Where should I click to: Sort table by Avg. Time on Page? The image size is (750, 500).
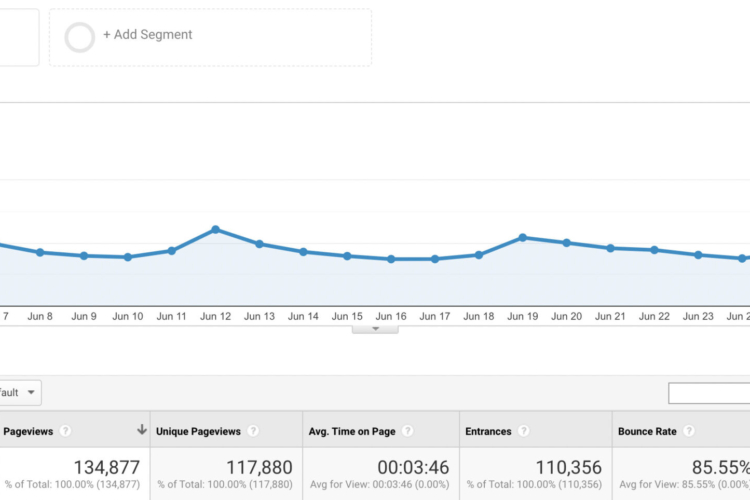click(352, 431)
